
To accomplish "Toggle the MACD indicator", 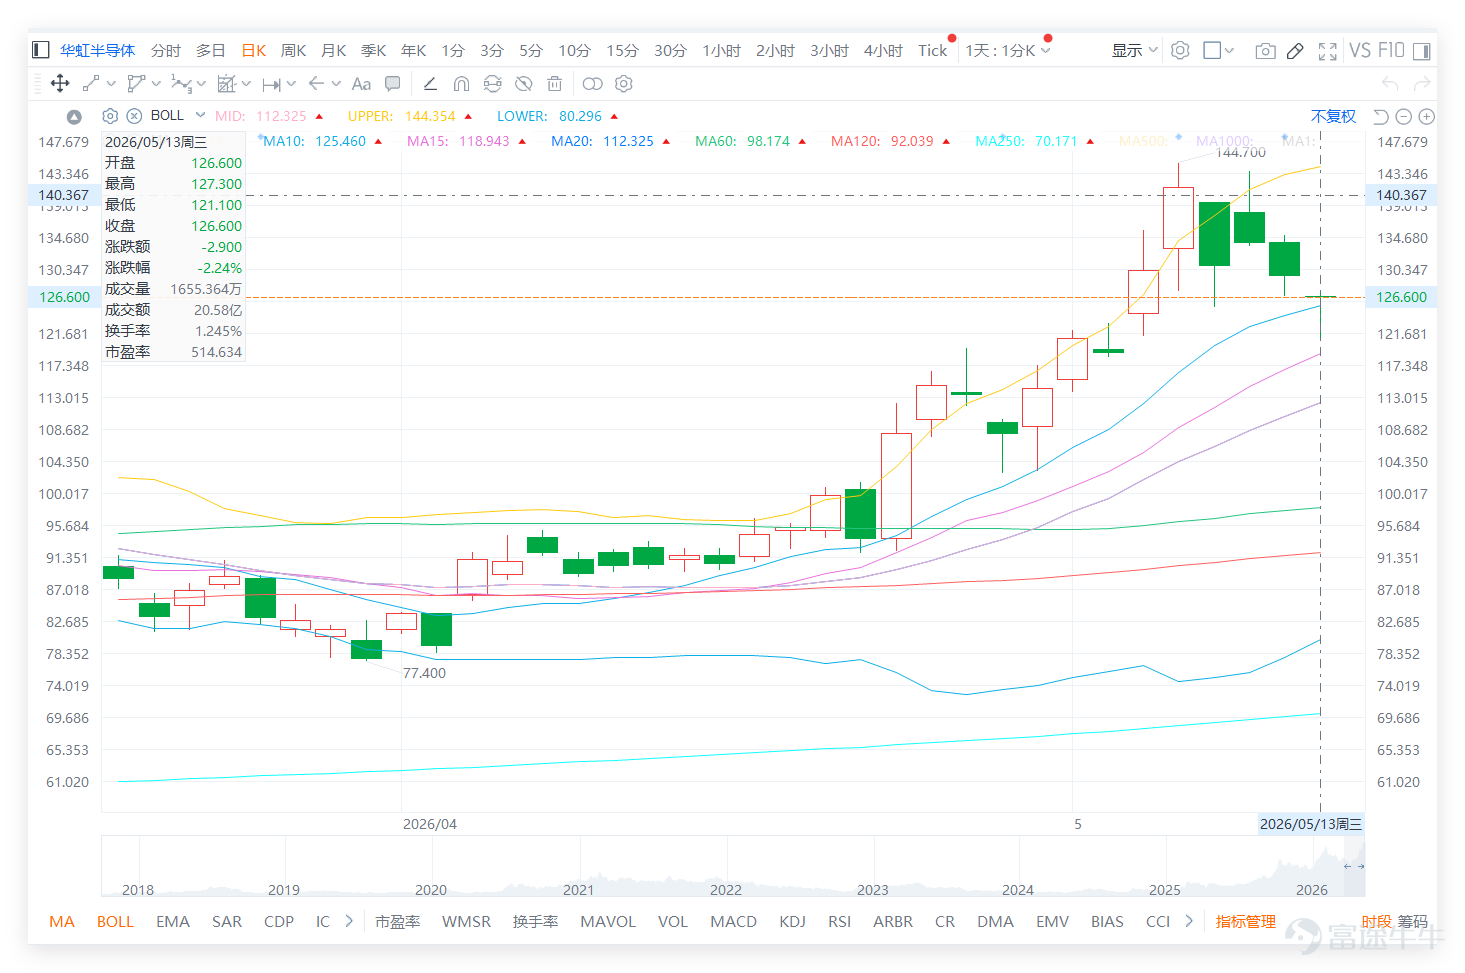I will pyautogui.click(x=733, y=921).
